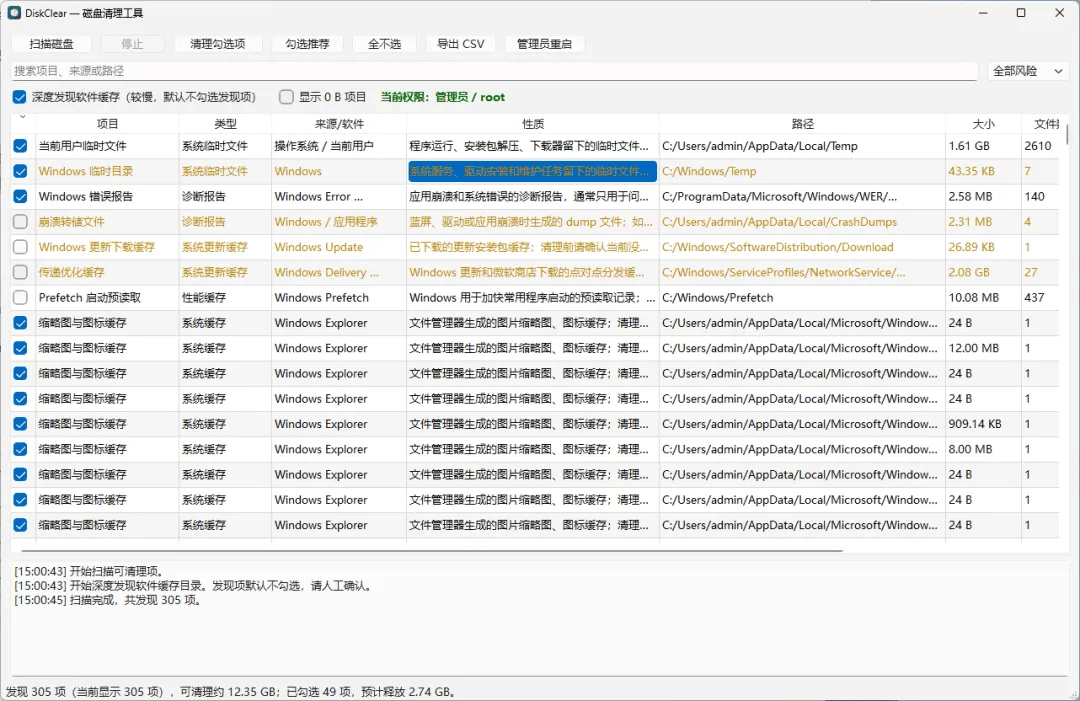The height and width of the screenshot is (701, 1080).
Task: Click the 437 file count cell
Action: point(1040,297)
